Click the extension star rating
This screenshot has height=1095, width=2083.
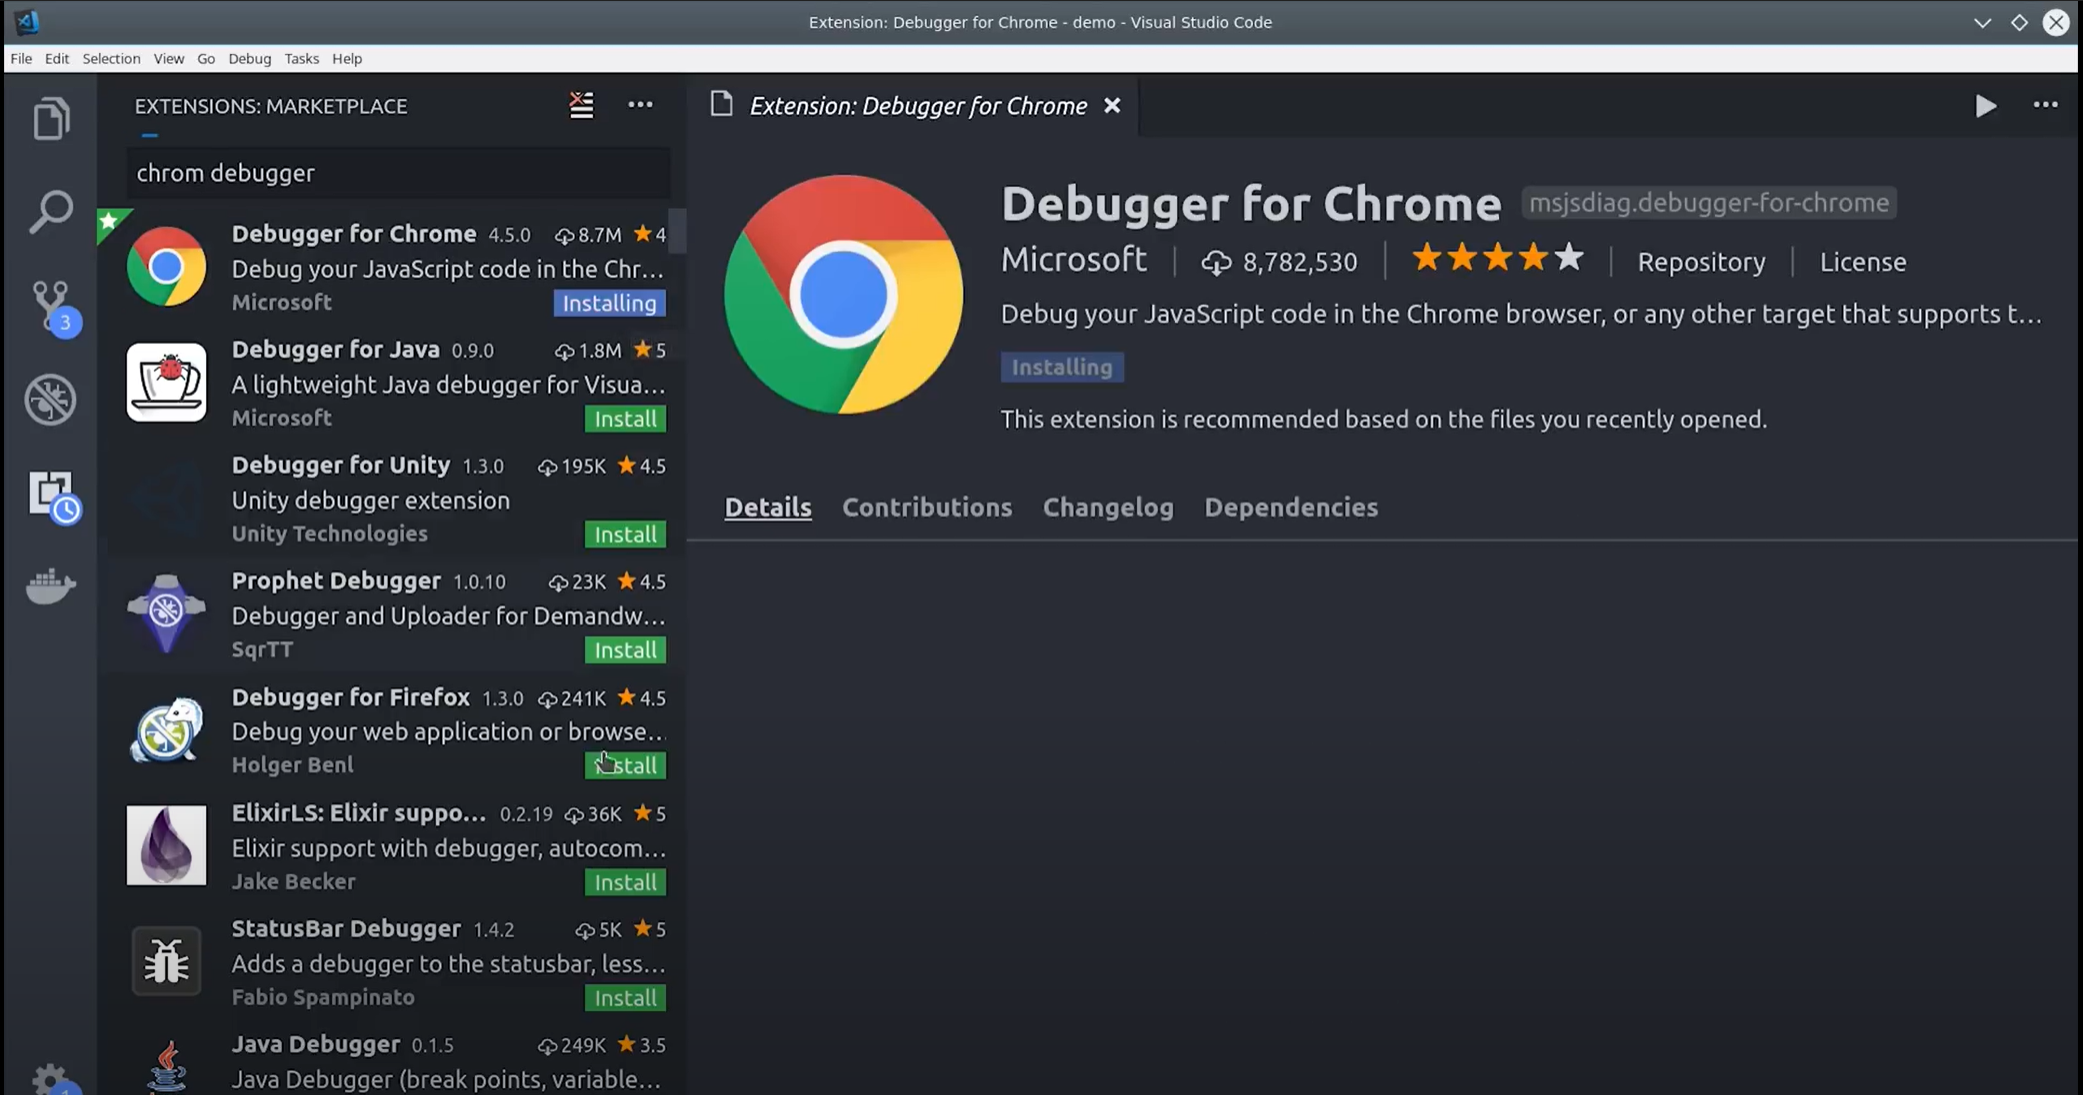[1496, 259]
